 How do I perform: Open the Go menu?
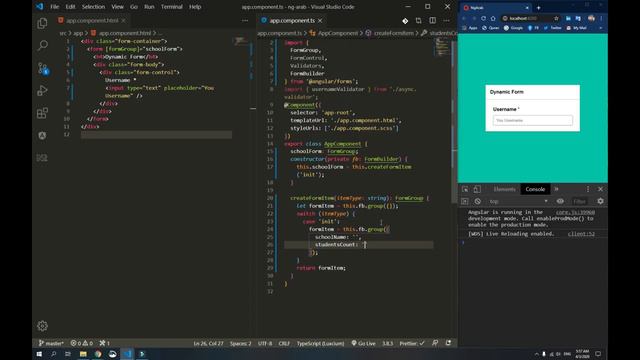[x=133, y=7]
